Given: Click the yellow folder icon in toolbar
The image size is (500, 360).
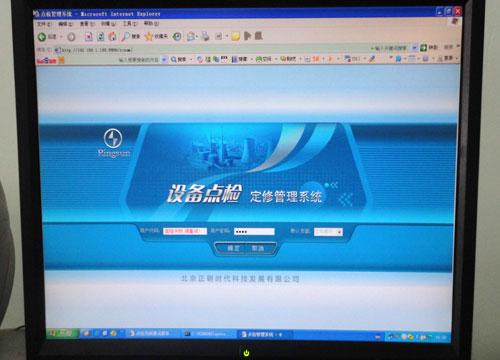Looking at the screenshot, I should pyautogui.click(x=236, y=36).
